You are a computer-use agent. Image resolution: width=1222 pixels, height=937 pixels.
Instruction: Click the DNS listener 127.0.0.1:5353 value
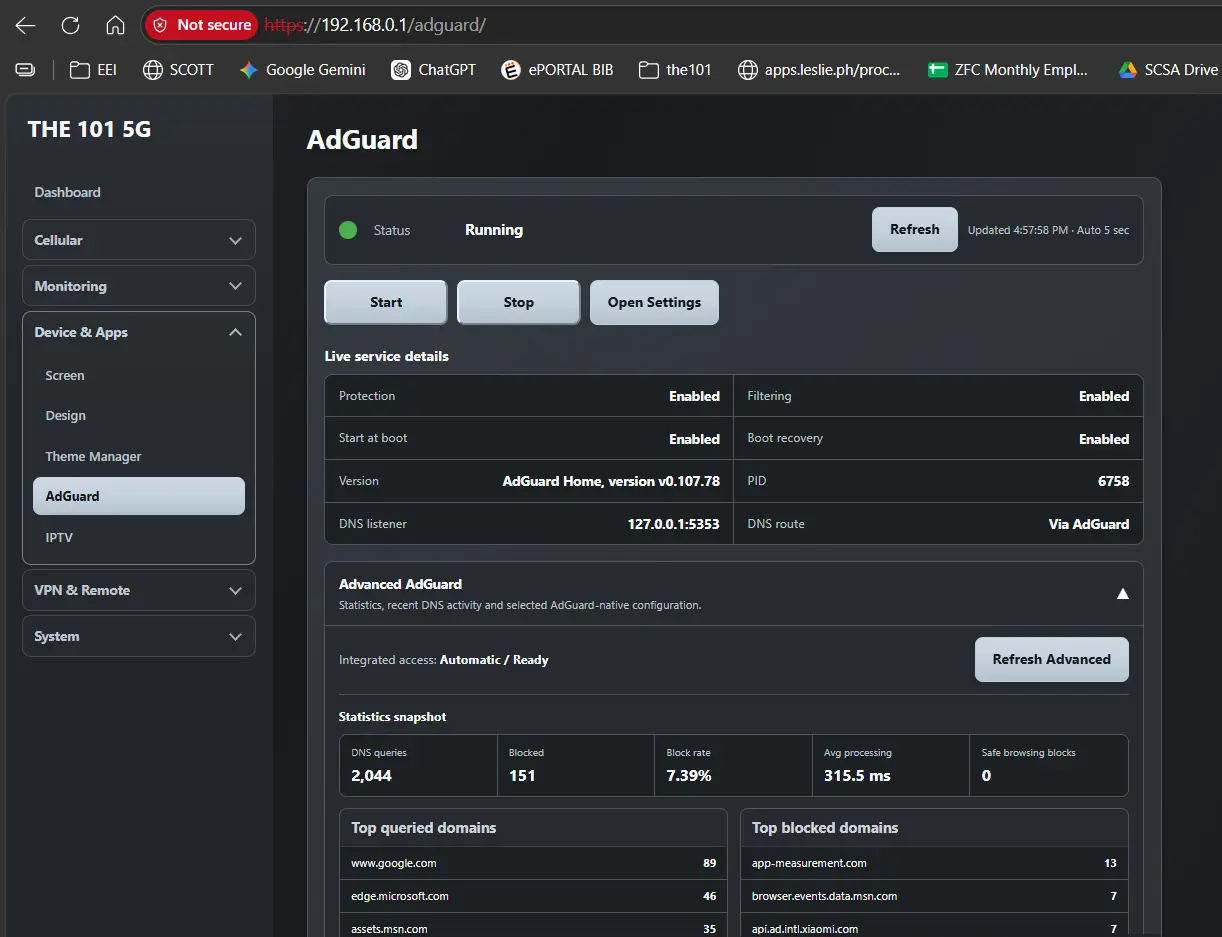(x=673, y=524)
